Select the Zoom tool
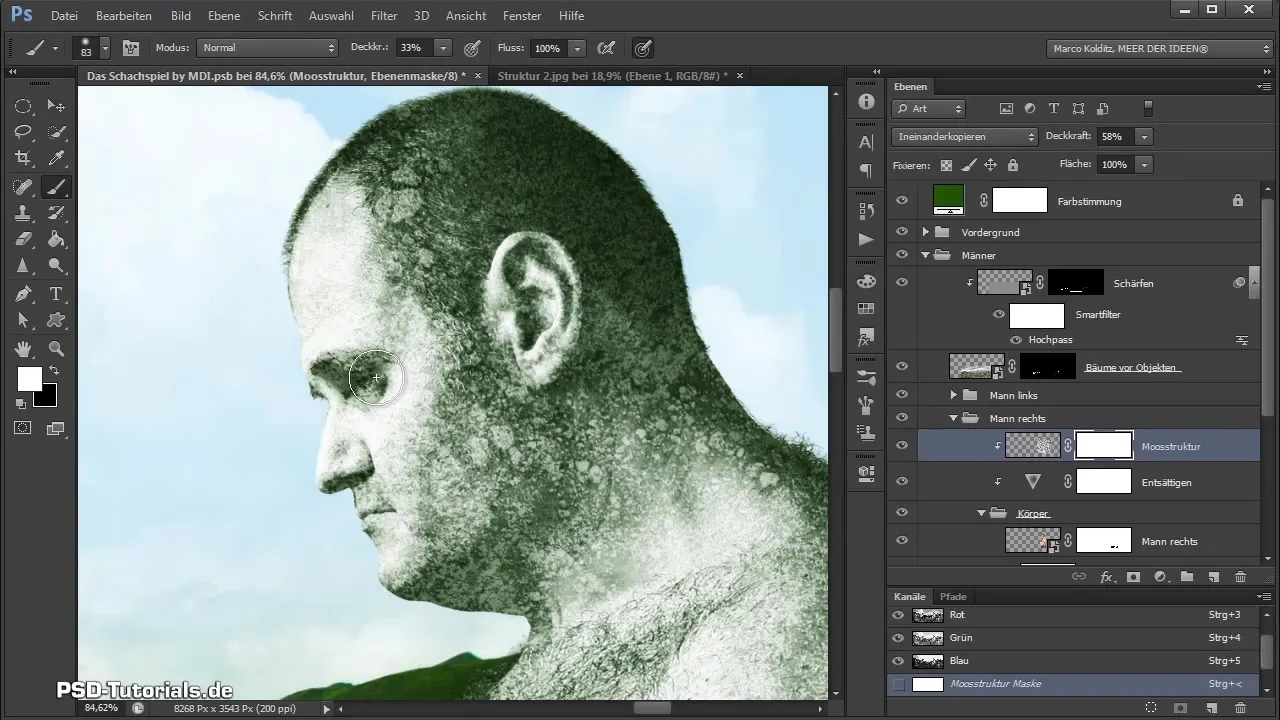 [x=57, y=349]
